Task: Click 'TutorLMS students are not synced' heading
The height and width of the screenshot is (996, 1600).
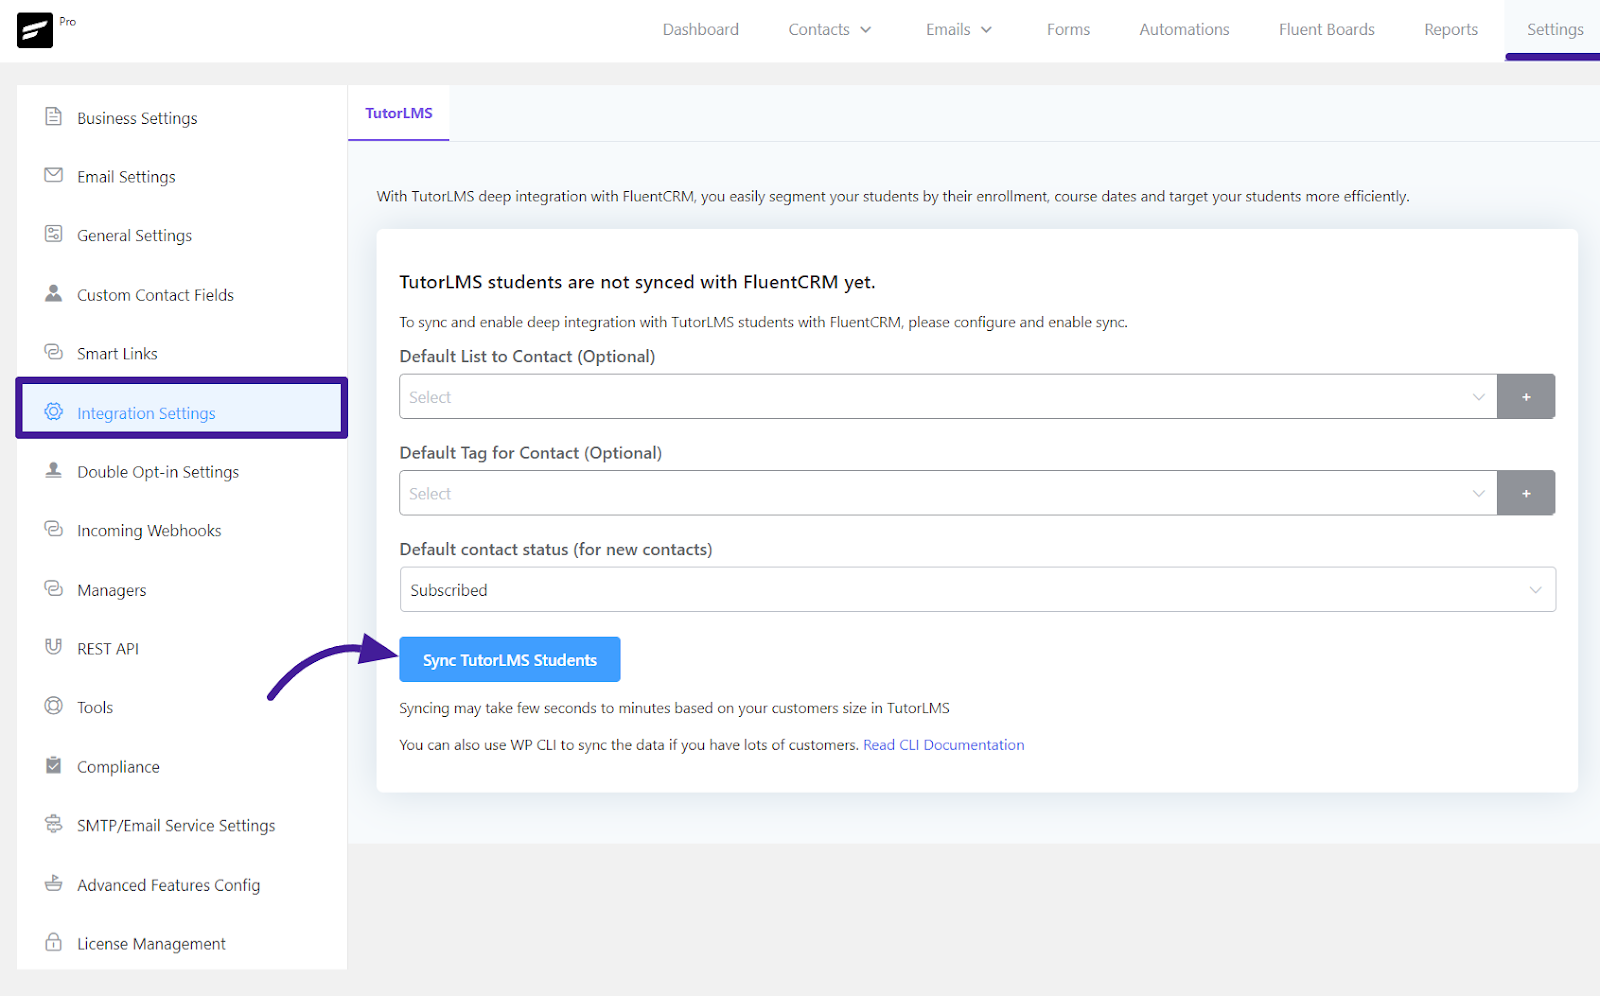Action: click(x=637, y=282)
